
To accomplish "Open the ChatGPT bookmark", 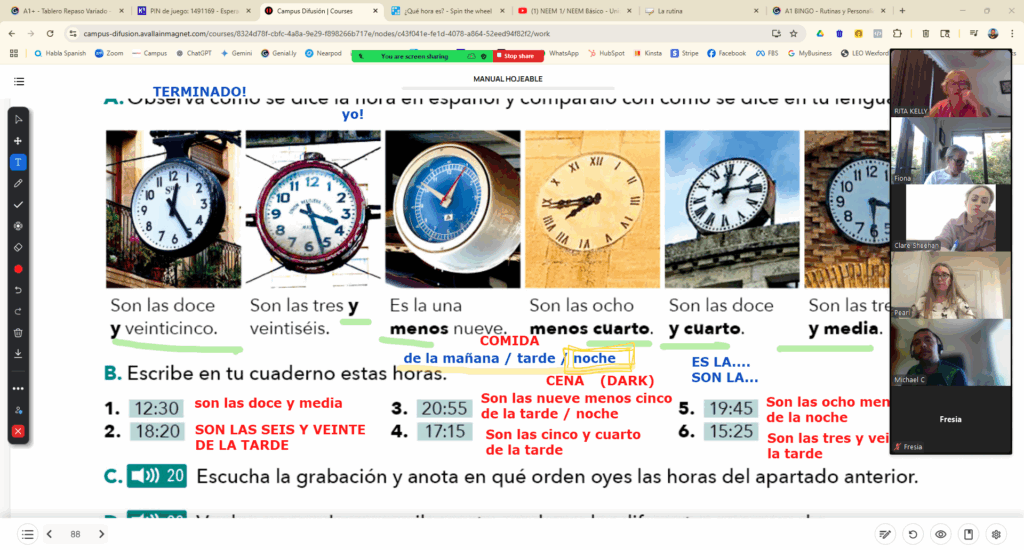I will pyautogui.click(x=193, y=54).
